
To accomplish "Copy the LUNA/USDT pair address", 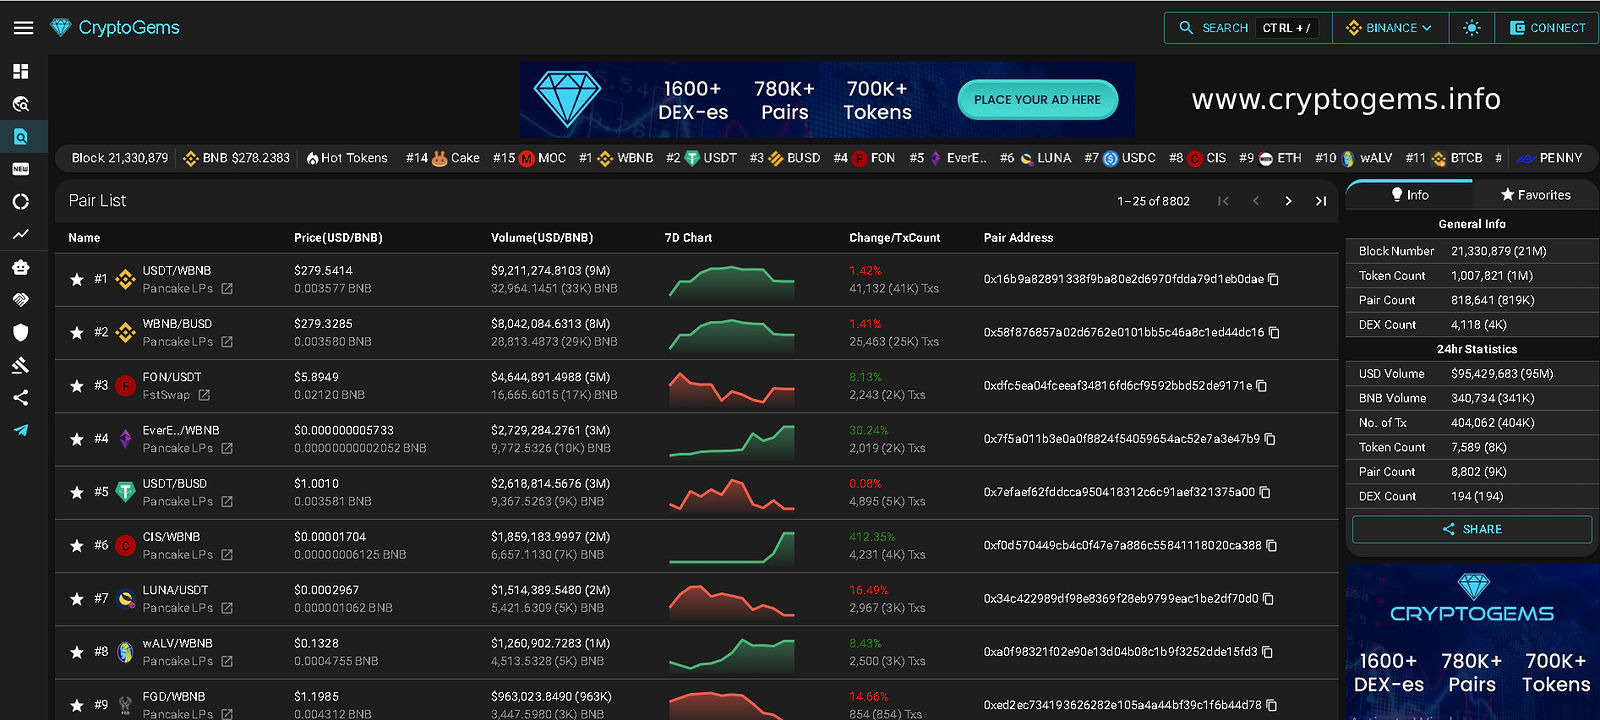I will [1268, 599].
